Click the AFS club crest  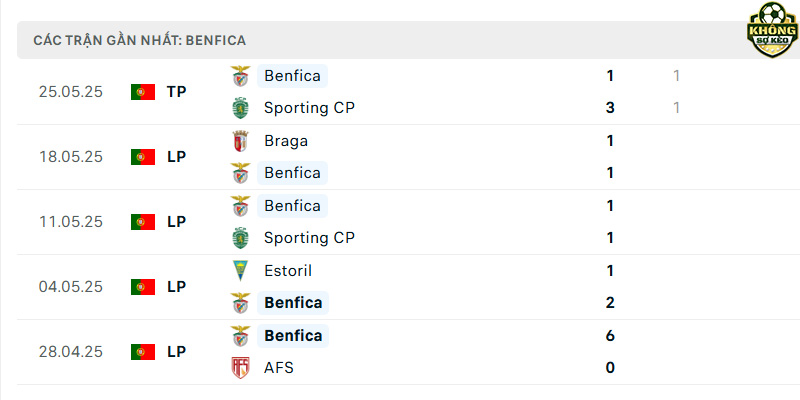[240, 368]
